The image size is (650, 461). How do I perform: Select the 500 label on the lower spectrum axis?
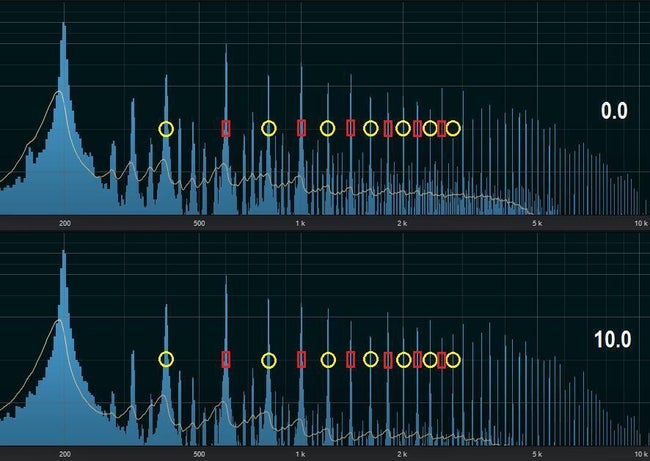199,454
